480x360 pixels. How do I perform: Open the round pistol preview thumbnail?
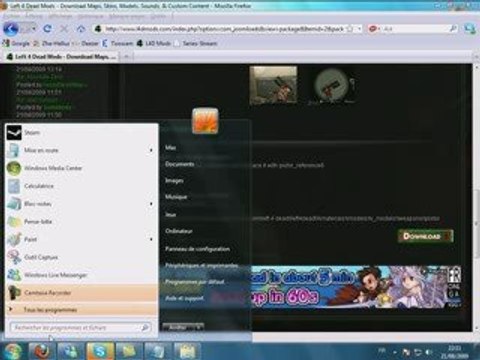(331, 85)
